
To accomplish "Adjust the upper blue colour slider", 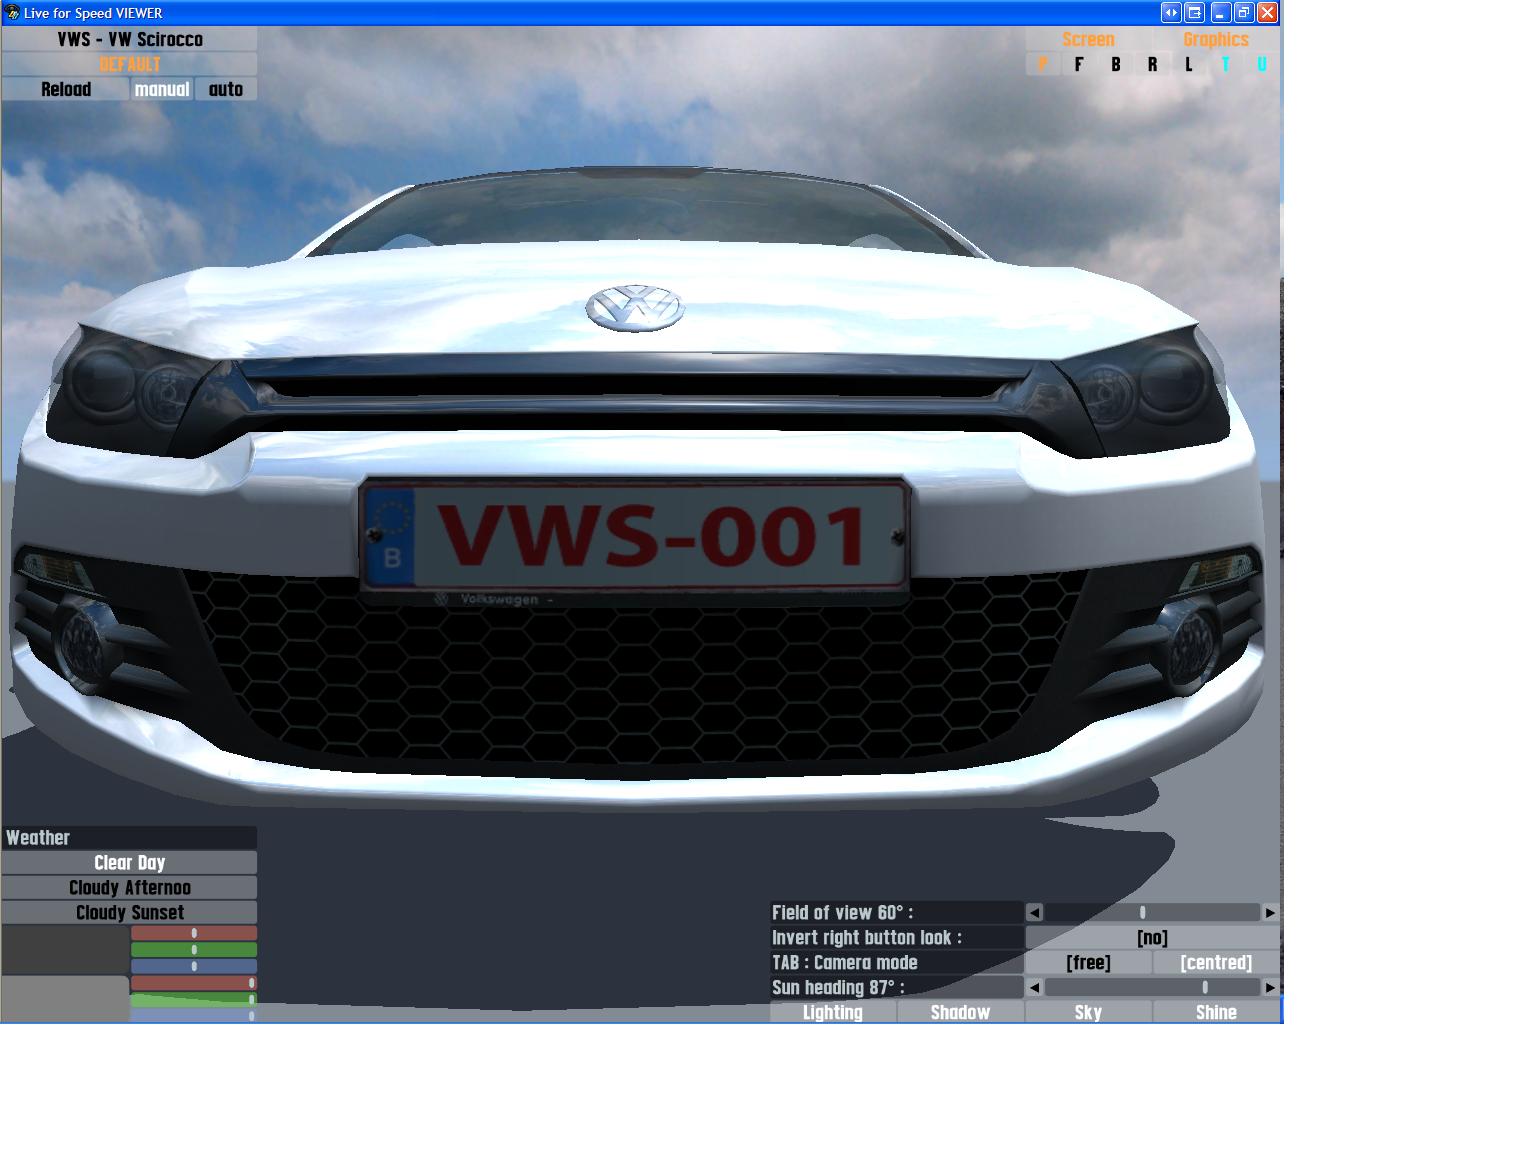I will [x=194, y=967].
